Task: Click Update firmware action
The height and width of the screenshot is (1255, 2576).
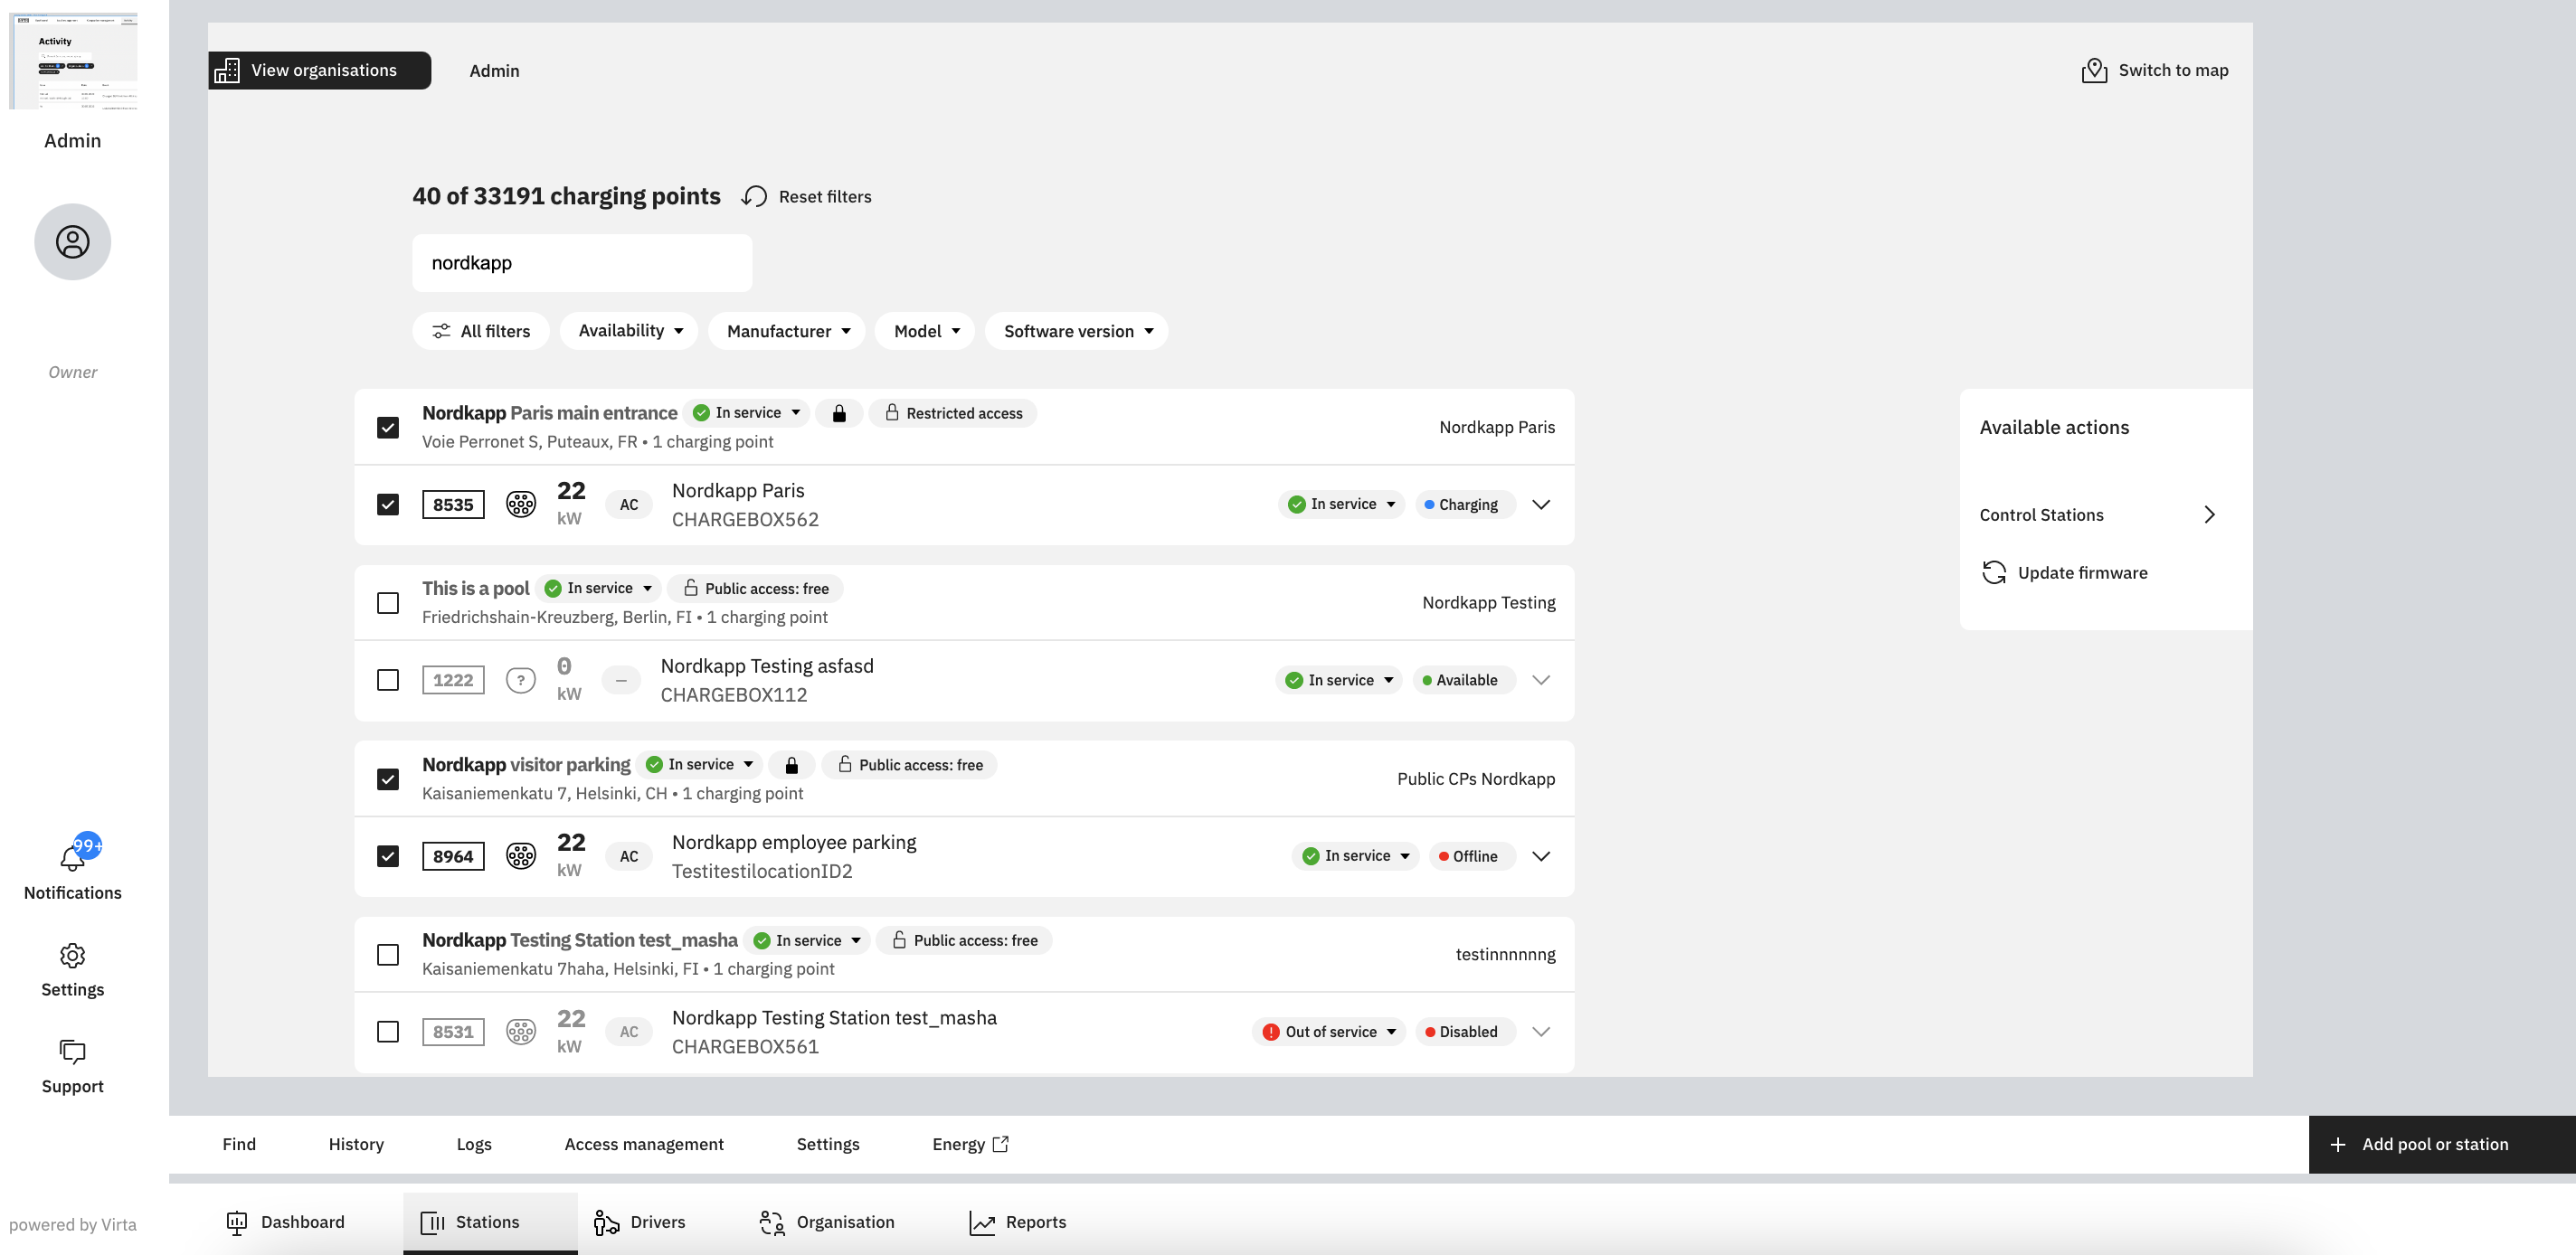Action: (x=2064, y=572)
